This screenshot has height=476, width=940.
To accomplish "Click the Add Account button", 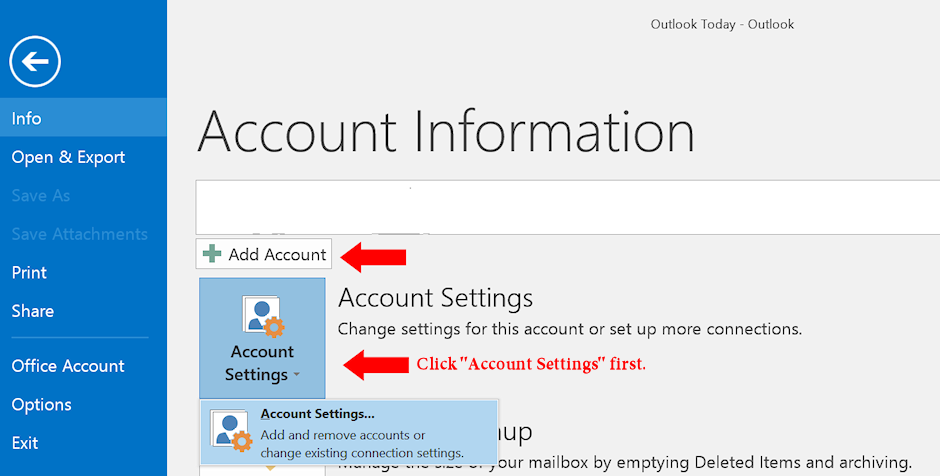I will coord(264,254).
